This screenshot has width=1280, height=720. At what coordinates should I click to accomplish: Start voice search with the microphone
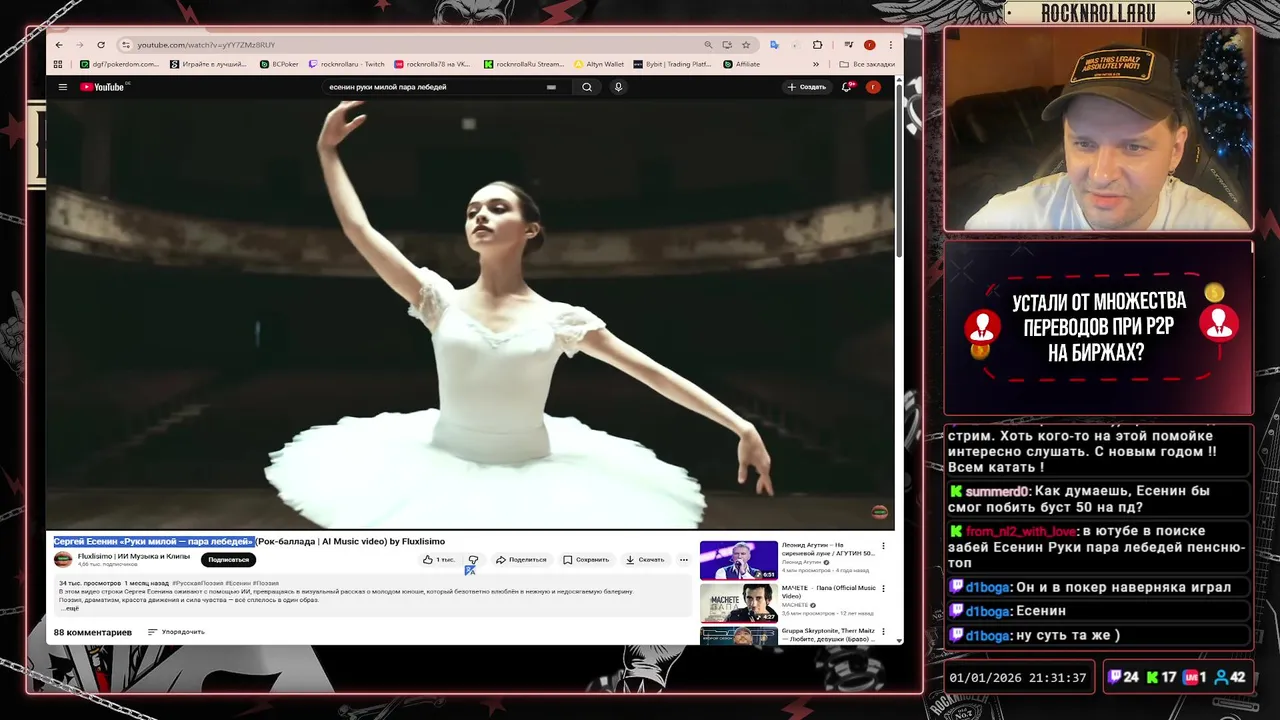point(618,87)
